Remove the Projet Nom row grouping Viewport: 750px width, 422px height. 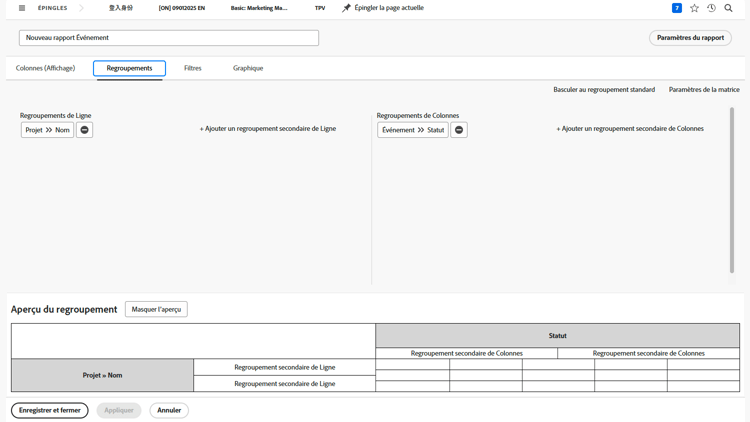(x=85, y=130)
